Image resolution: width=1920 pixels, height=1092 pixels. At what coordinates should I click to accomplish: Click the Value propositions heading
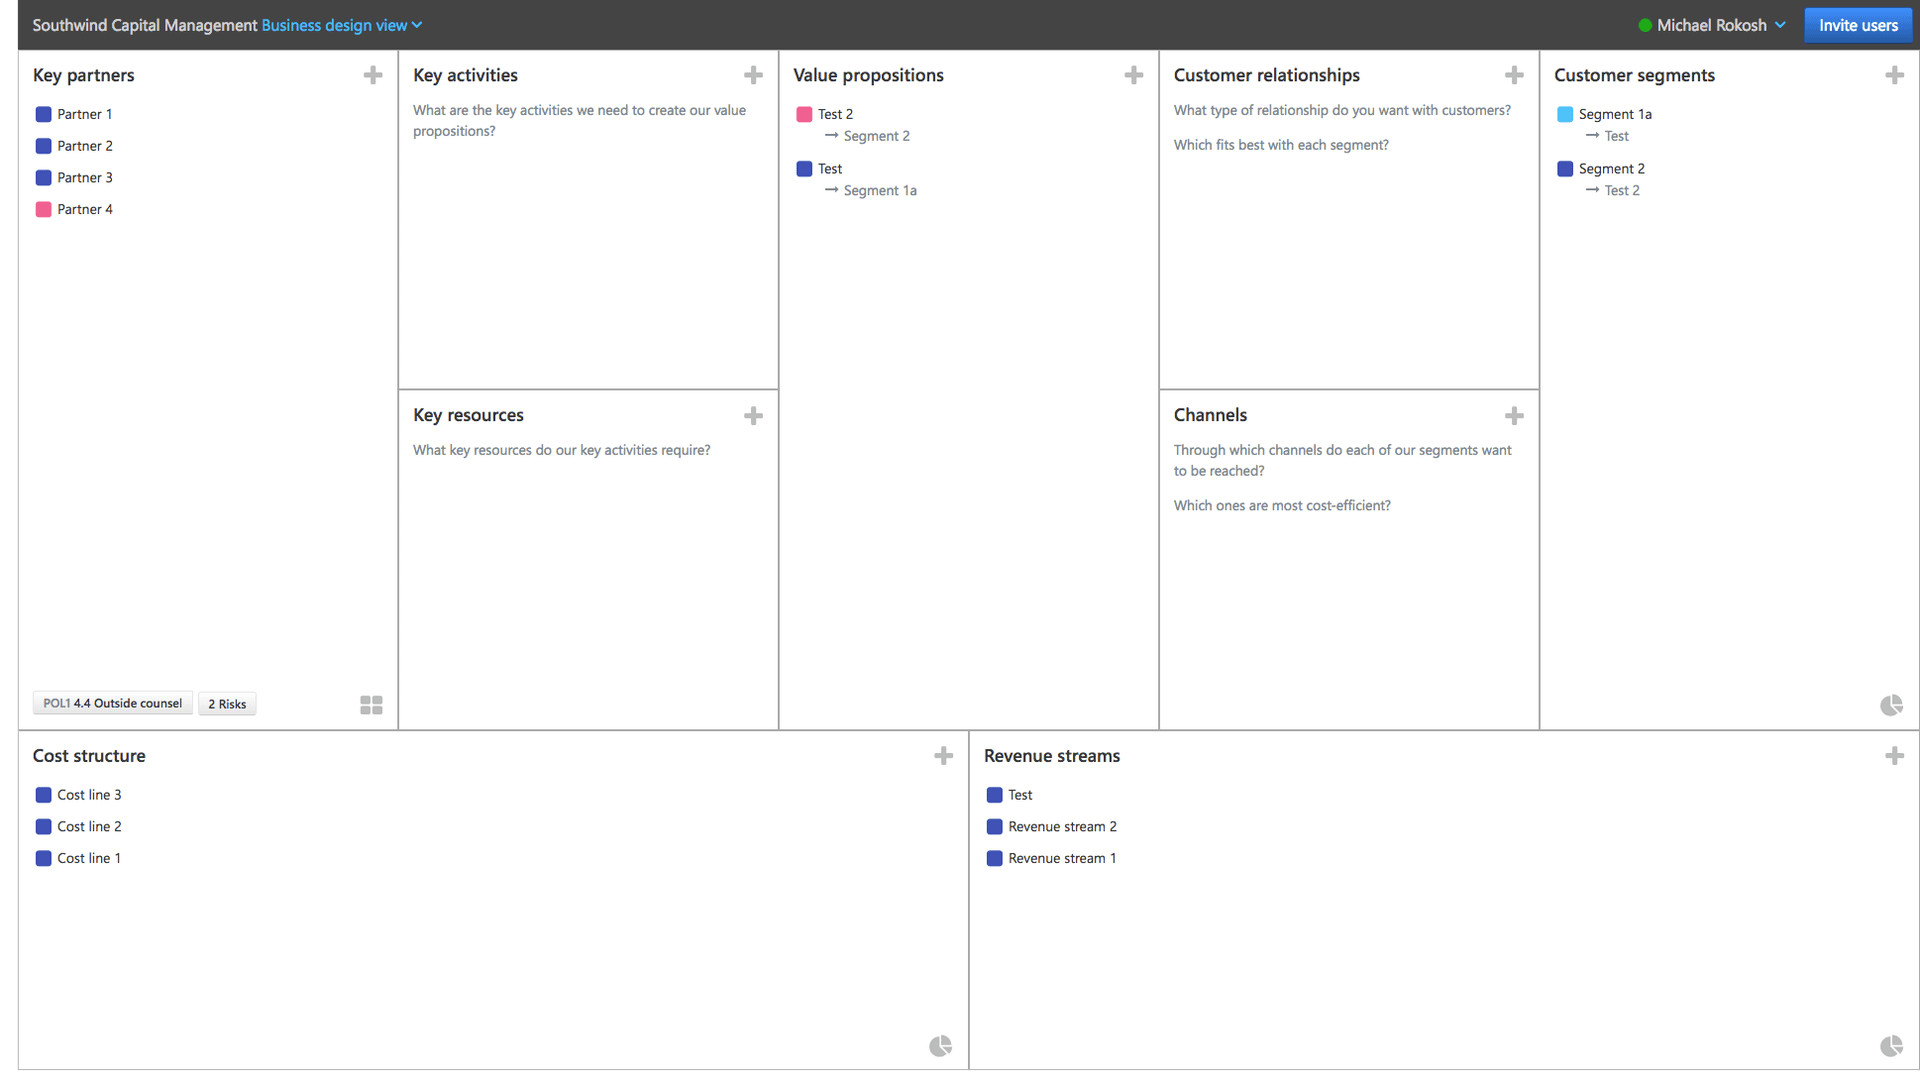click(x=868, y=75)
